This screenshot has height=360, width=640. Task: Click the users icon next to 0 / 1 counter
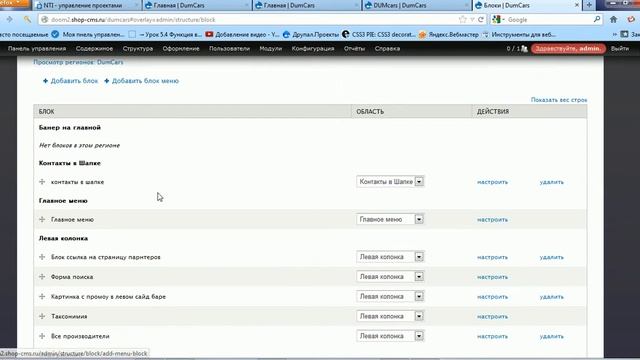click(524, 49)
